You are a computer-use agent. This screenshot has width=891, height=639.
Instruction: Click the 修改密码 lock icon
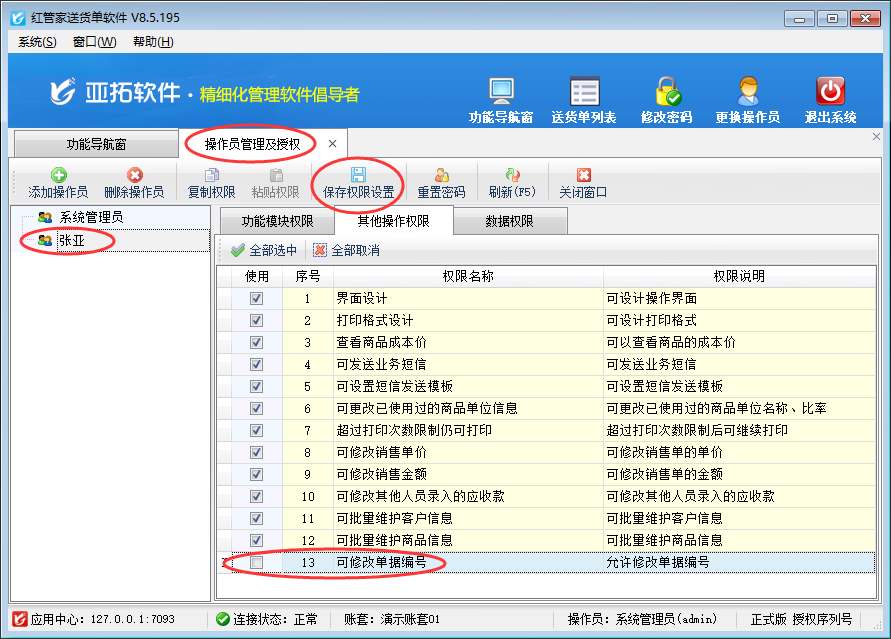667,92
